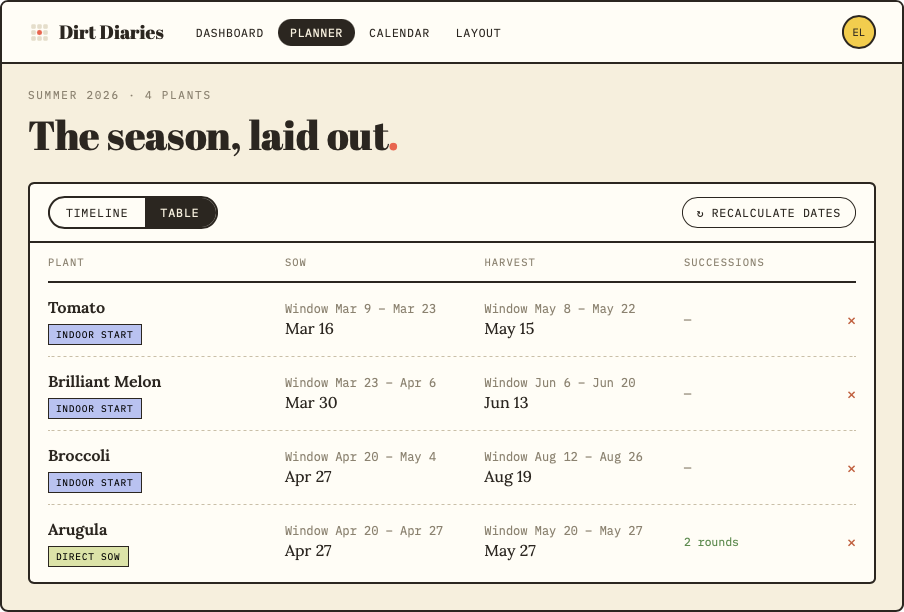Click the Broccoli harvest date Aug 19
Image resolution: width=904 pixels, height=612 pixels.
(x=507, y=477)
